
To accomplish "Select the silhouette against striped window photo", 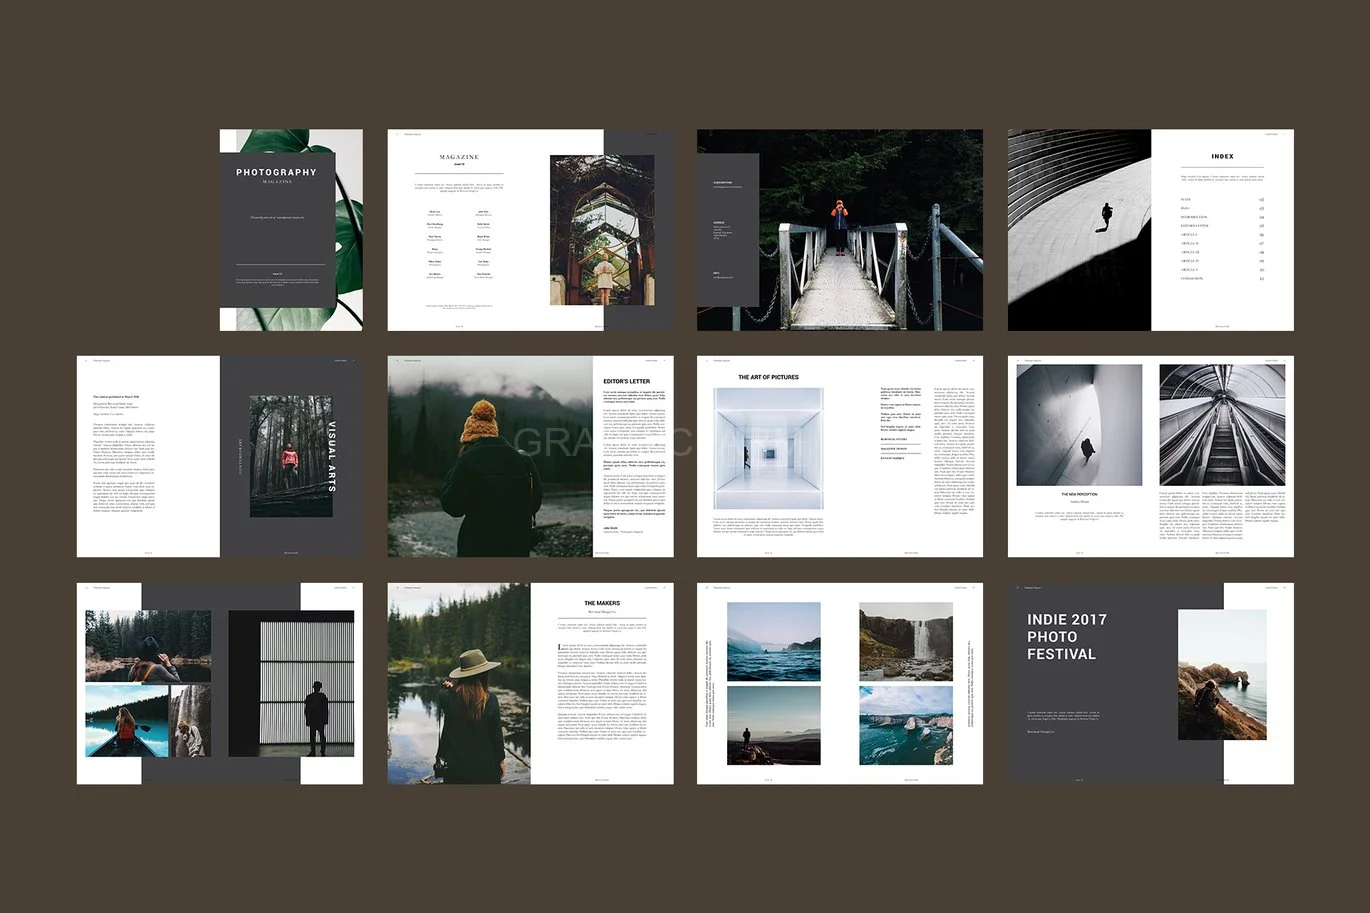I will [x=291, y=684].
